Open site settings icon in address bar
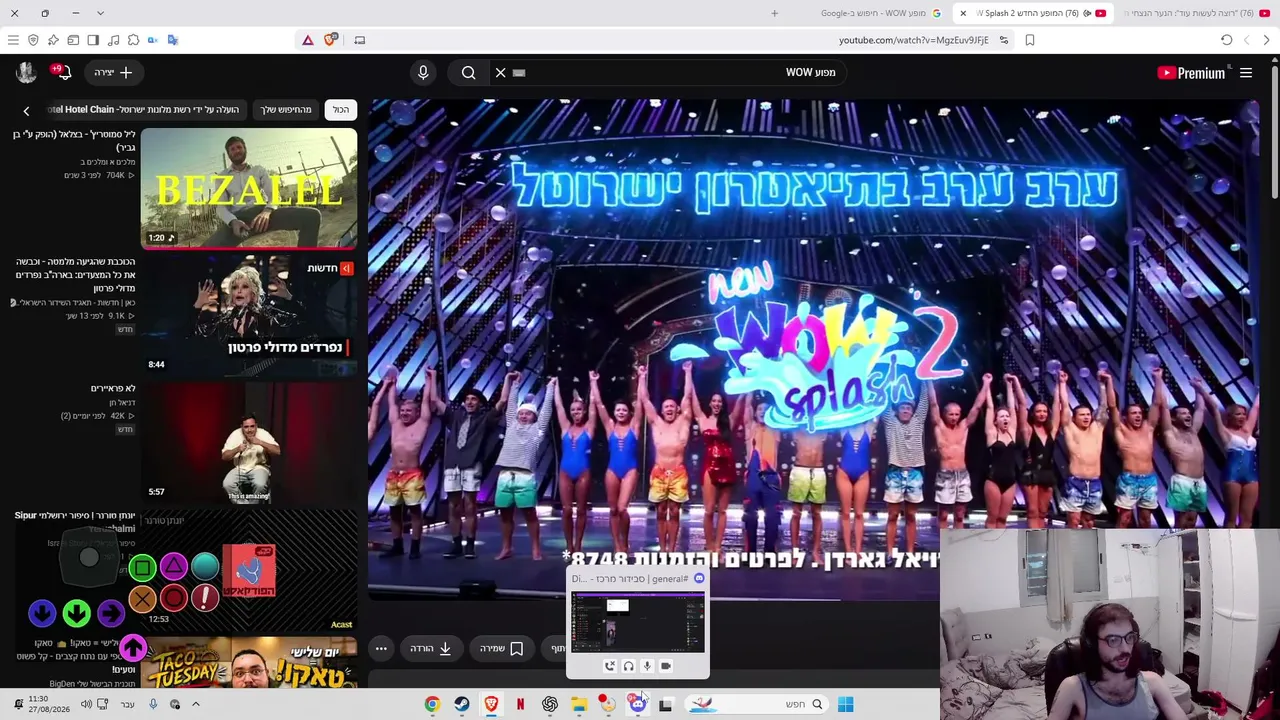Viewport: 1280px width, 720px height. pyautogui.click(x=1004, y=40)
